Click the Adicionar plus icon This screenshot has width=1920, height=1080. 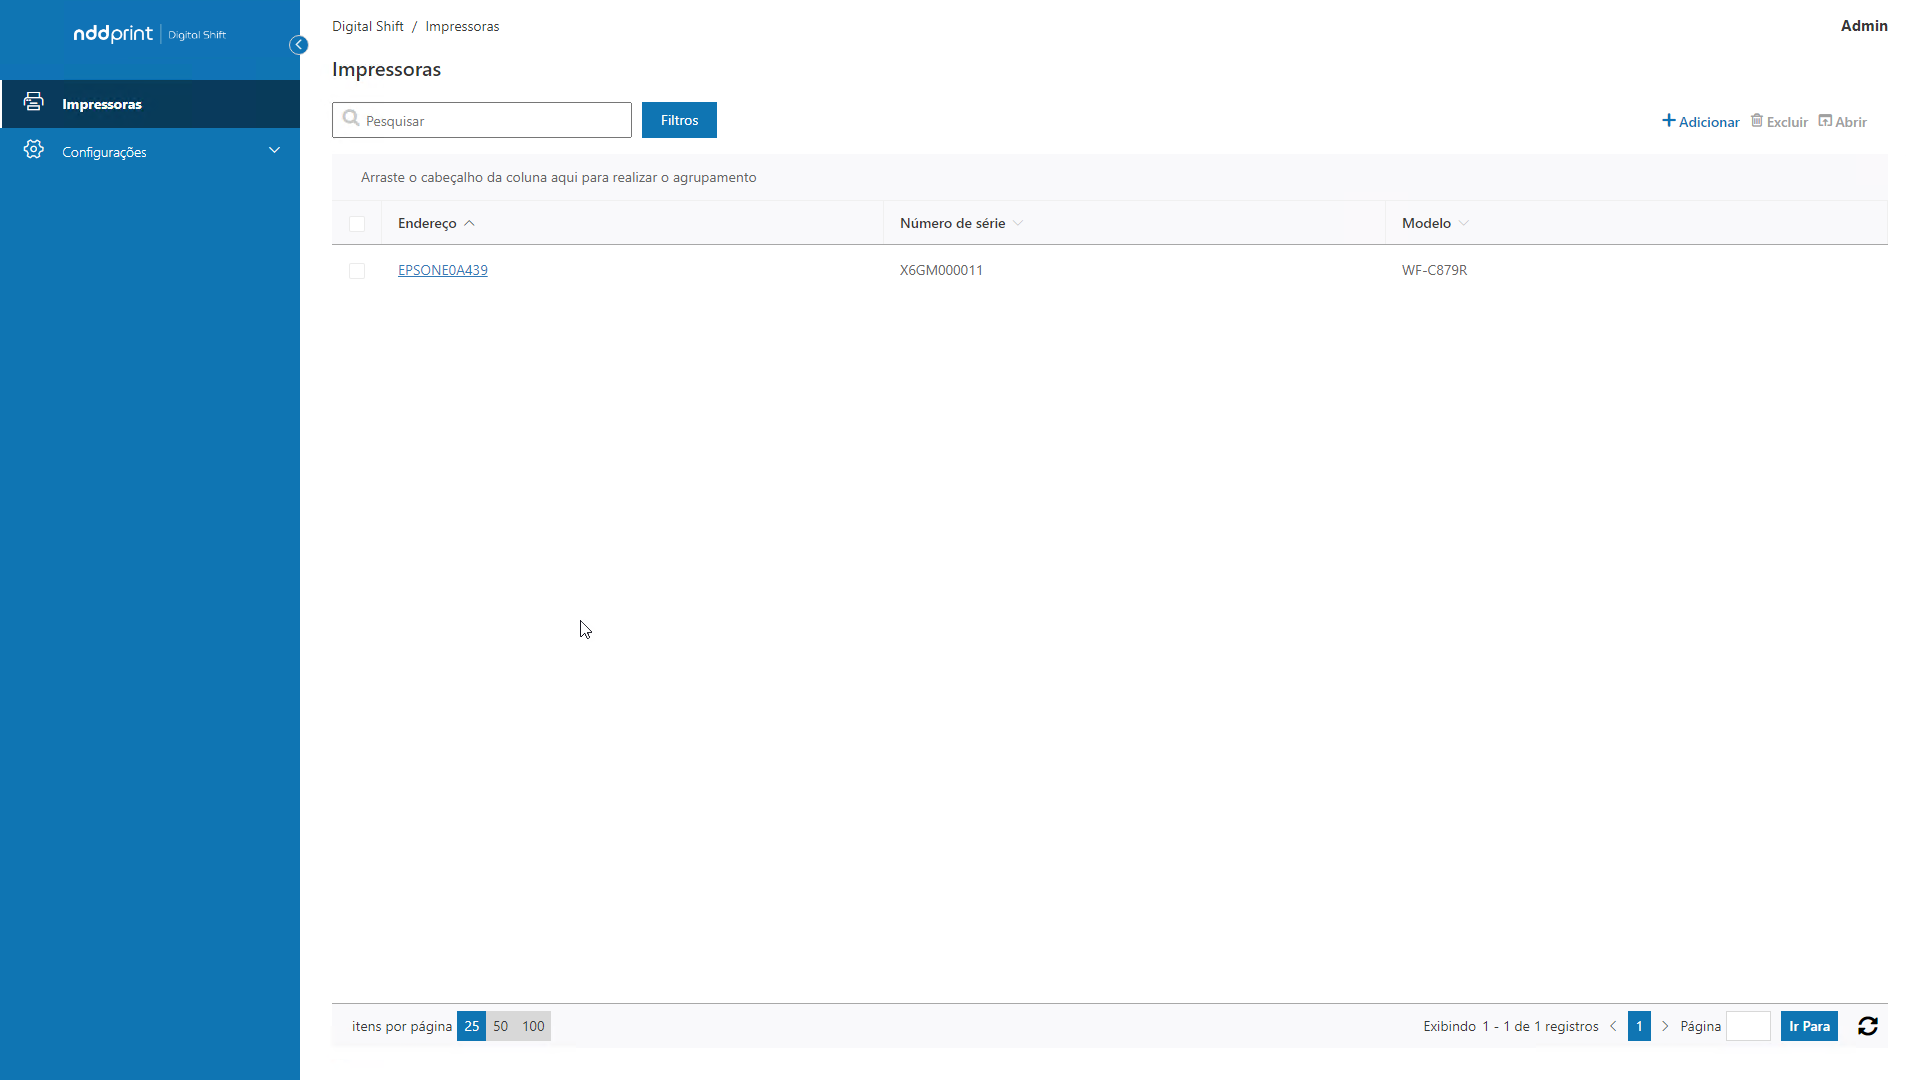point(1668,121)
